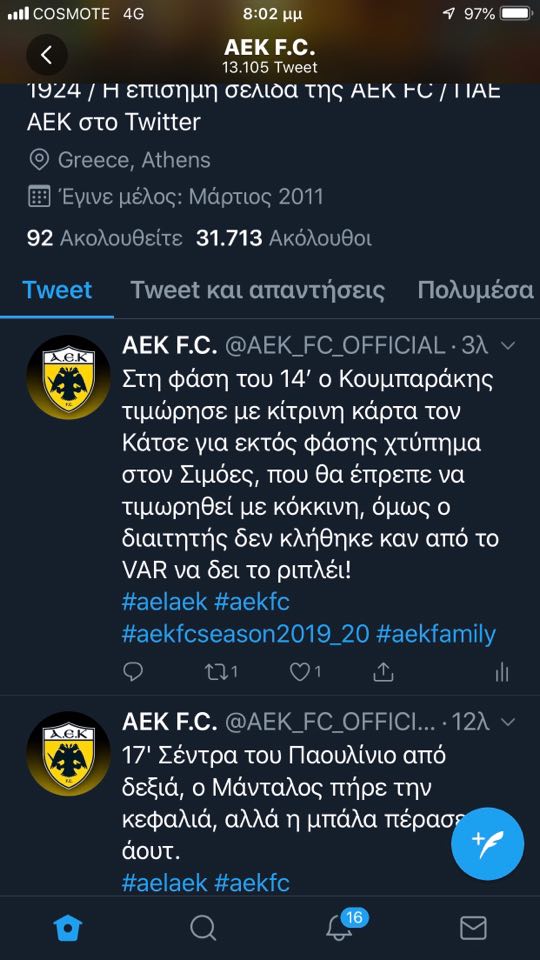Switch to Tweet και απαντήσεις tab
This screenshot has height=960, width=540.
258,290
